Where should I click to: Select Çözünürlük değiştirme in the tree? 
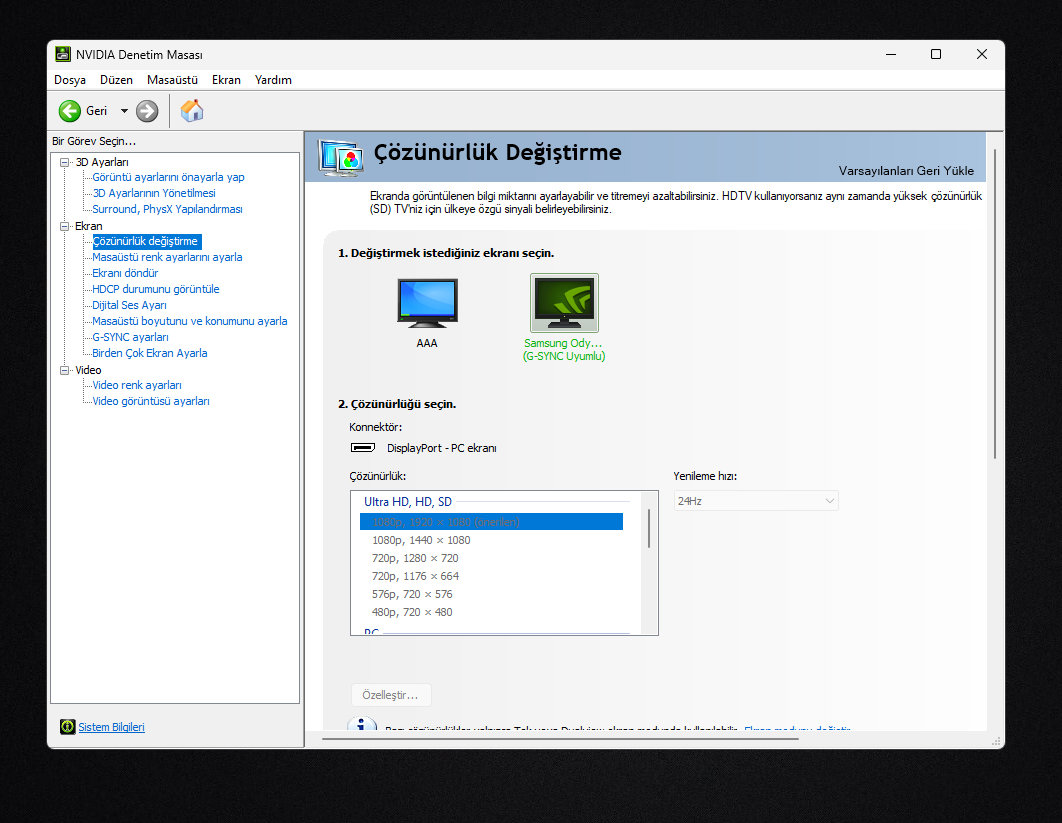click(146, 241)
